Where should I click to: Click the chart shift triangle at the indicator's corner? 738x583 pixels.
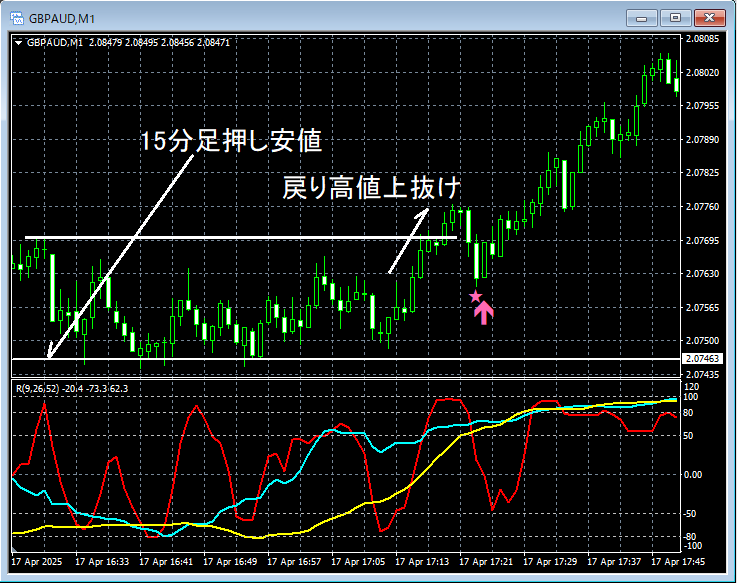pyautogui.click(x=15, y=549)
